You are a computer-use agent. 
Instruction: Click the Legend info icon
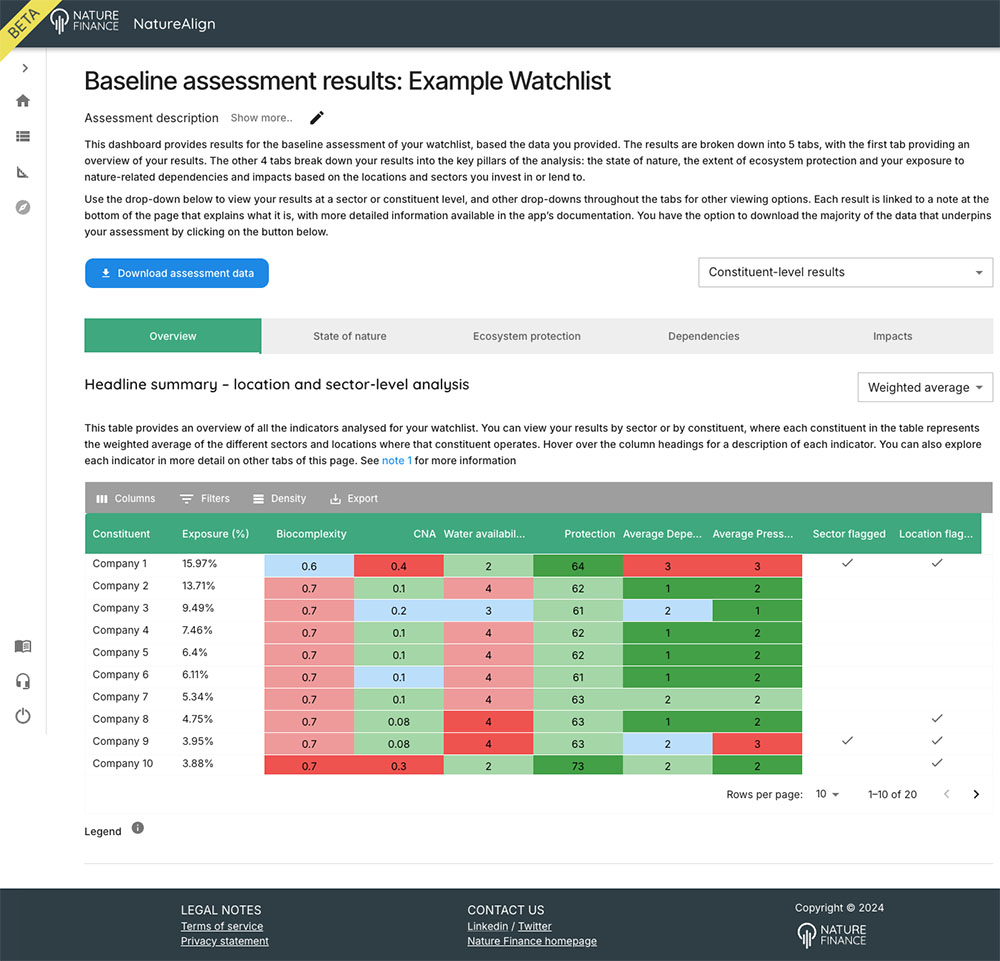click(x=138, y=828)
